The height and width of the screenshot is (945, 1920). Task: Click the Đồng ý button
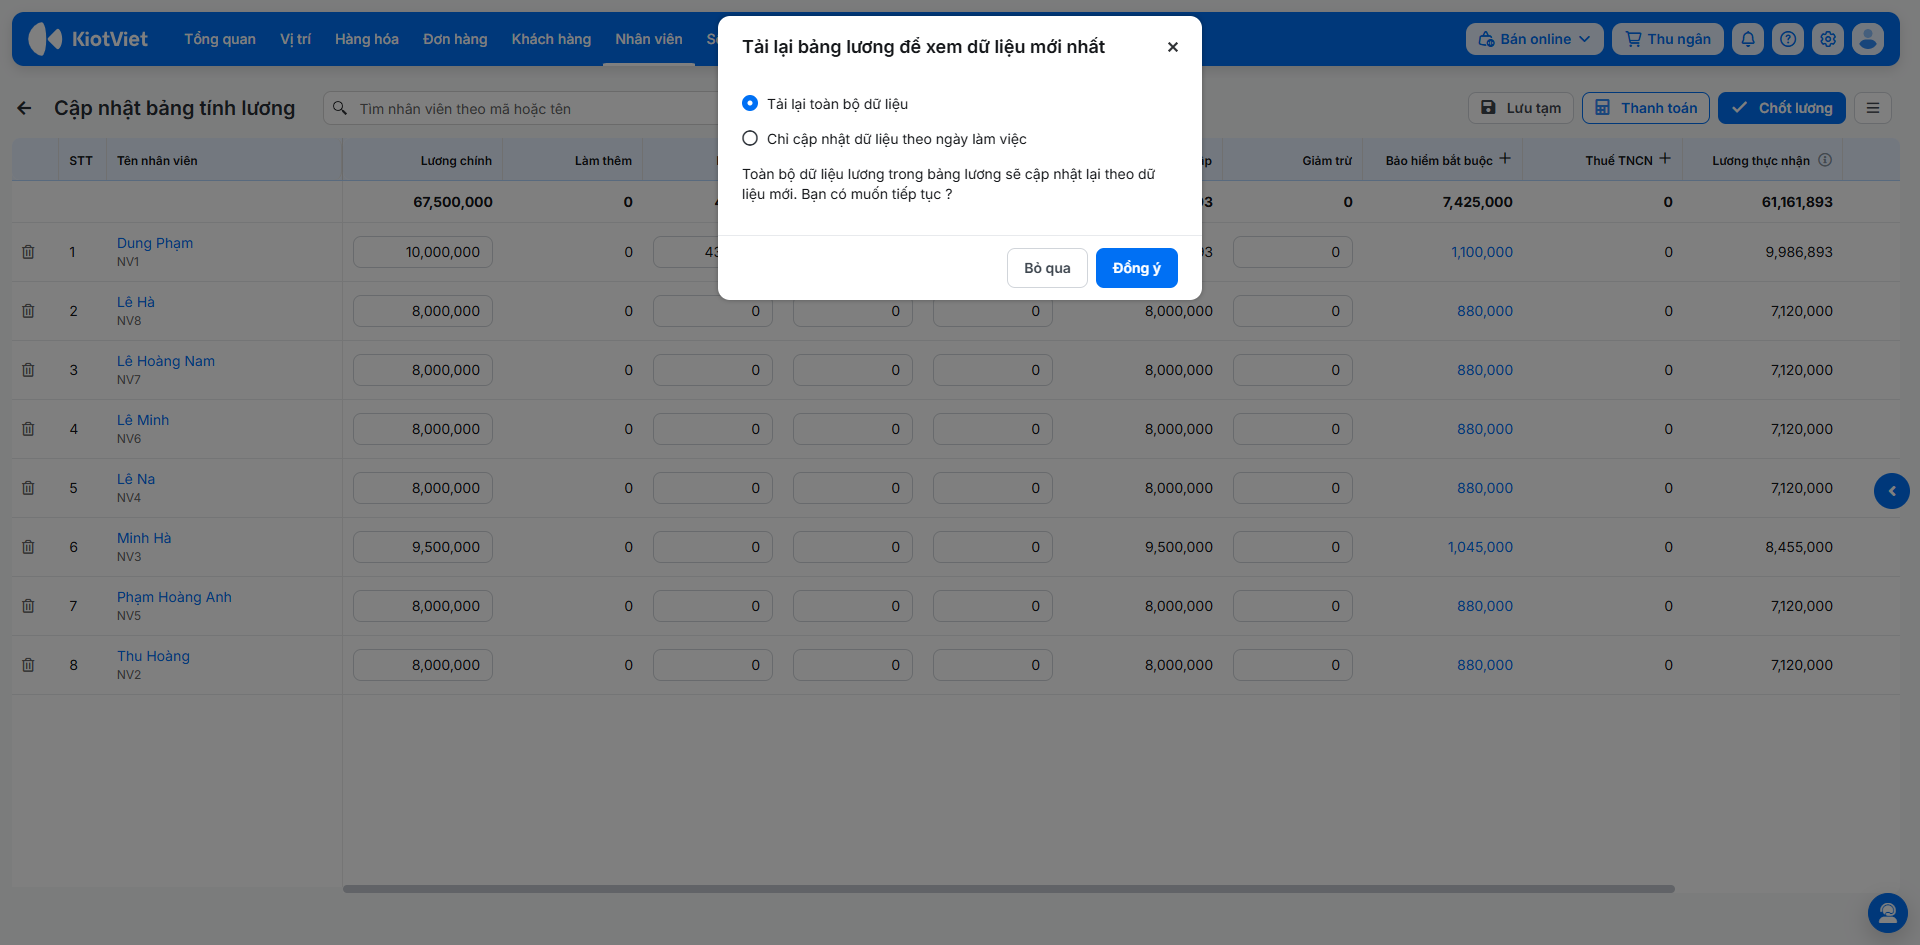click(x=1137, y=268)
